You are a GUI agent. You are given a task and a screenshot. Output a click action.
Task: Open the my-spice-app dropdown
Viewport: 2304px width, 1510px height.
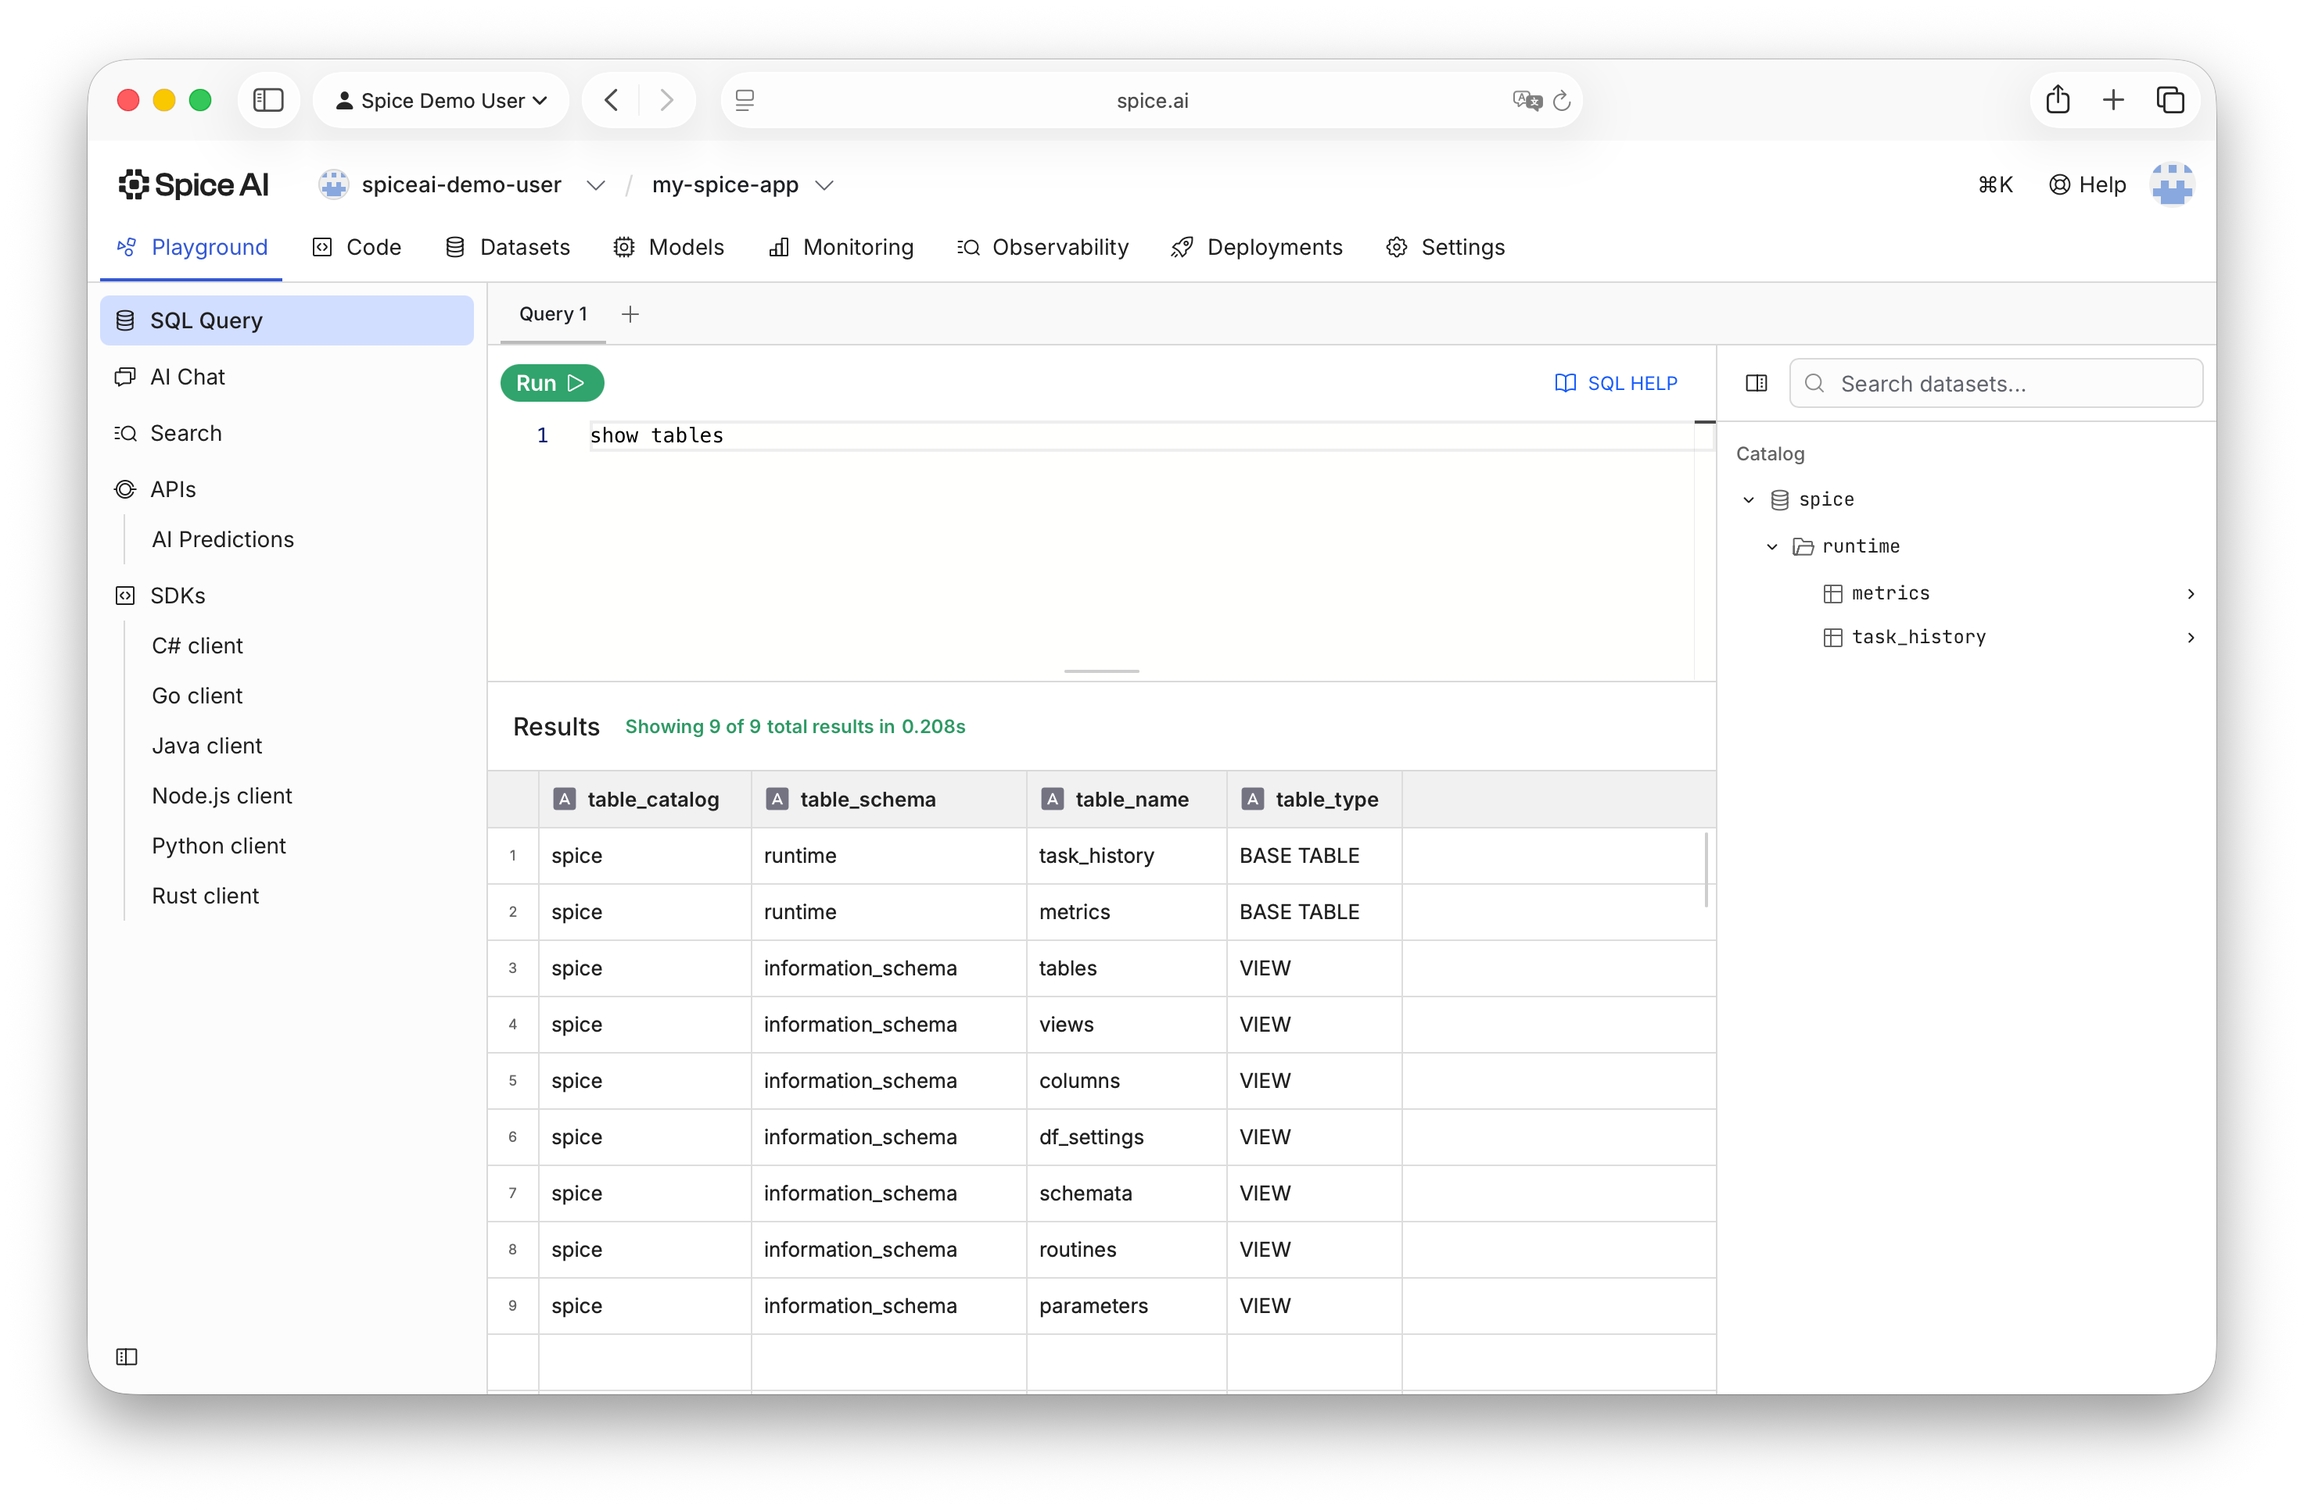tap(824, 185)
